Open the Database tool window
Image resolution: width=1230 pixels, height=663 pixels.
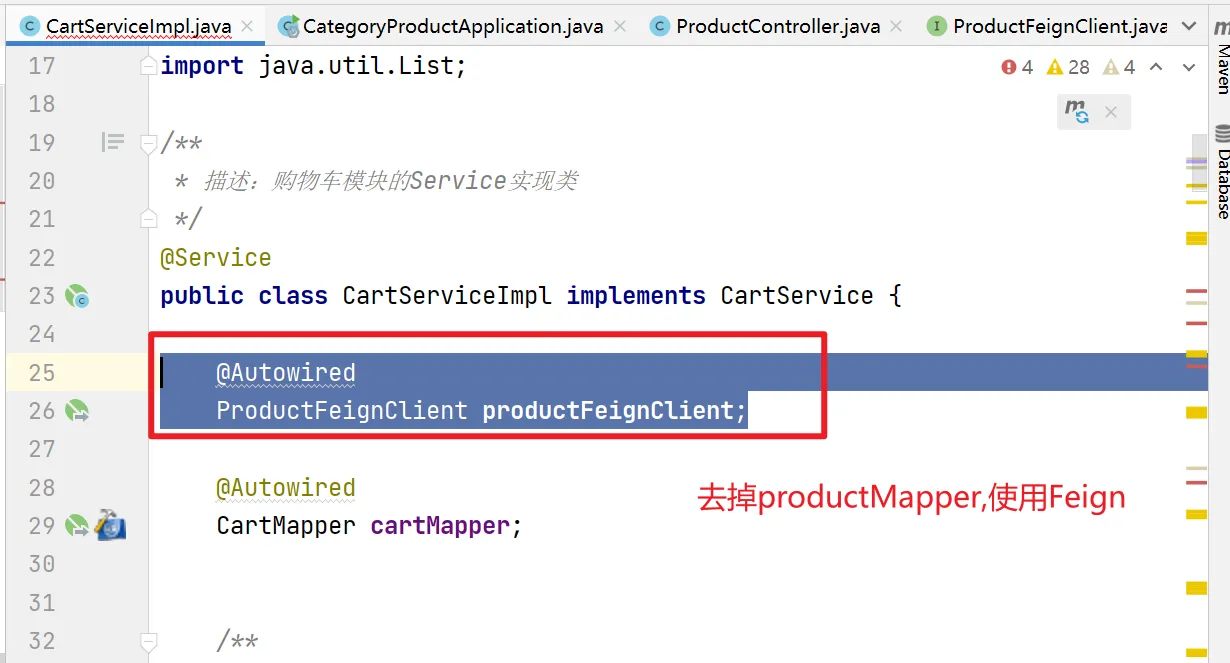(1221, 175)
